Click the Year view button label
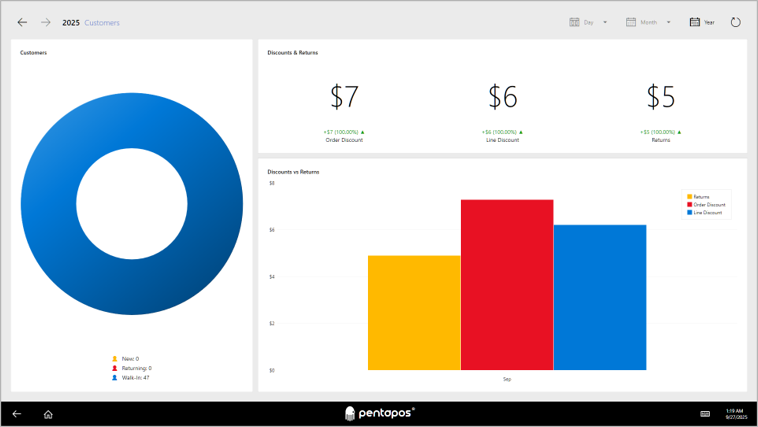The height and width of the screenshot is (427, 758). (x=709, y=22)
